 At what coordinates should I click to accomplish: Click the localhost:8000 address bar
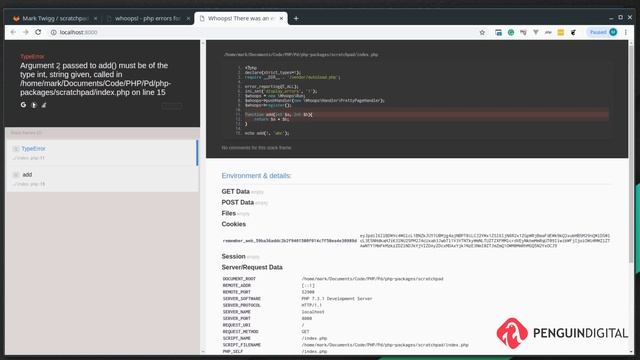(261, 32)
